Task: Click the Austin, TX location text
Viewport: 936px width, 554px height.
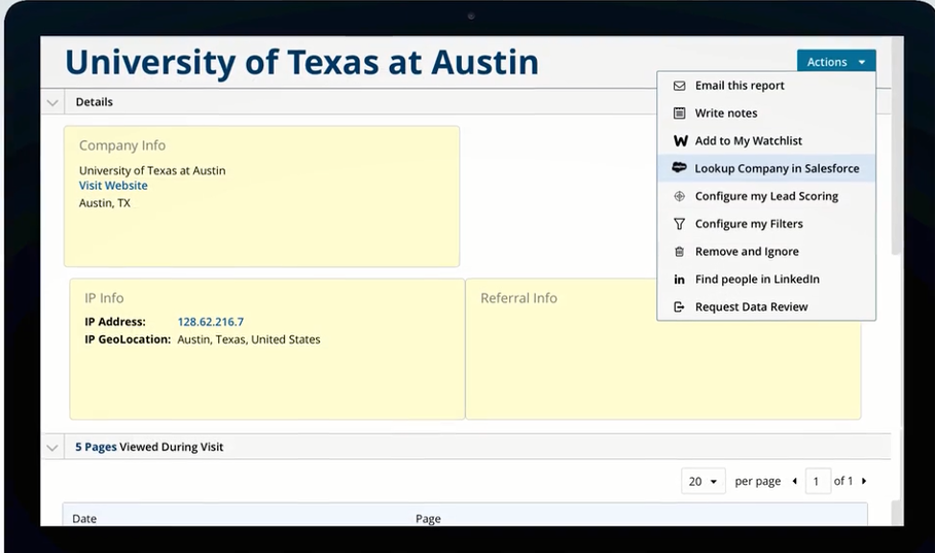Action: [x=104, y=203]
